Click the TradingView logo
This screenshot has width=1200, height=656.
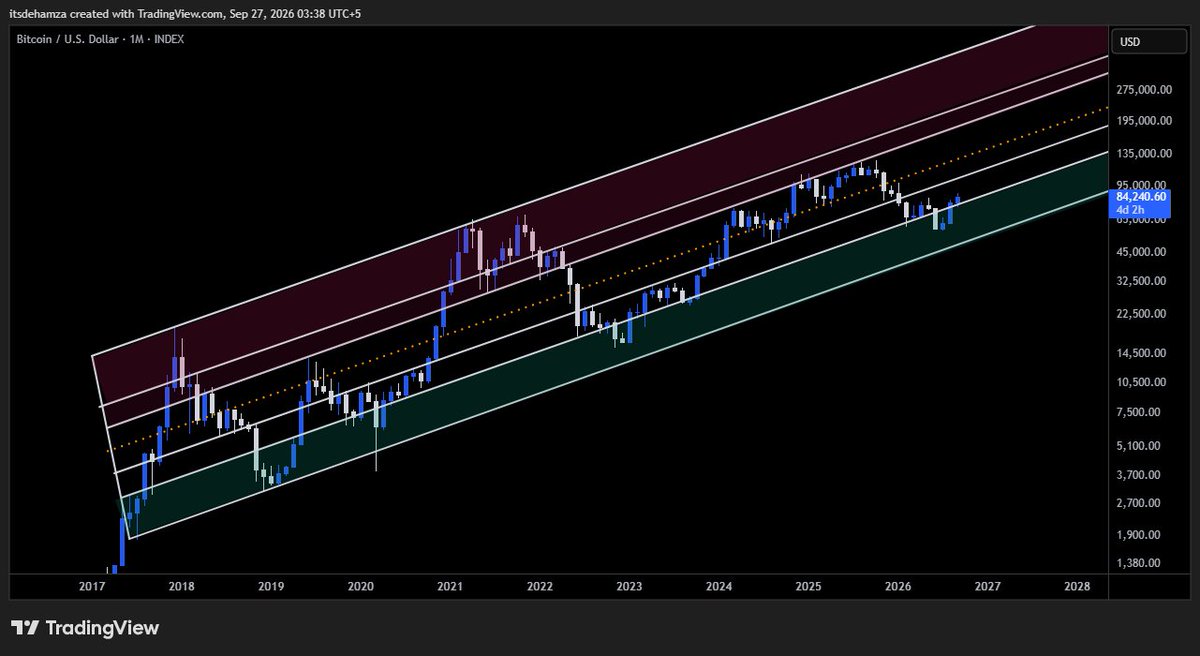pos(85,628)
